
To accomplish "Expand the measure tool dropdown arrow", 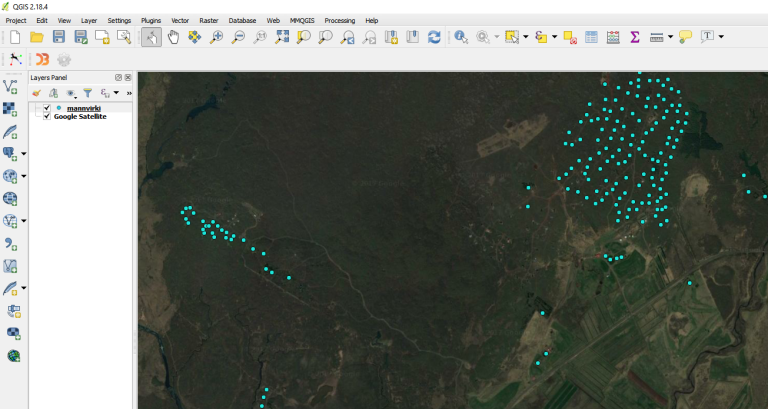I will pyautogui.click(x=669, y=37).
